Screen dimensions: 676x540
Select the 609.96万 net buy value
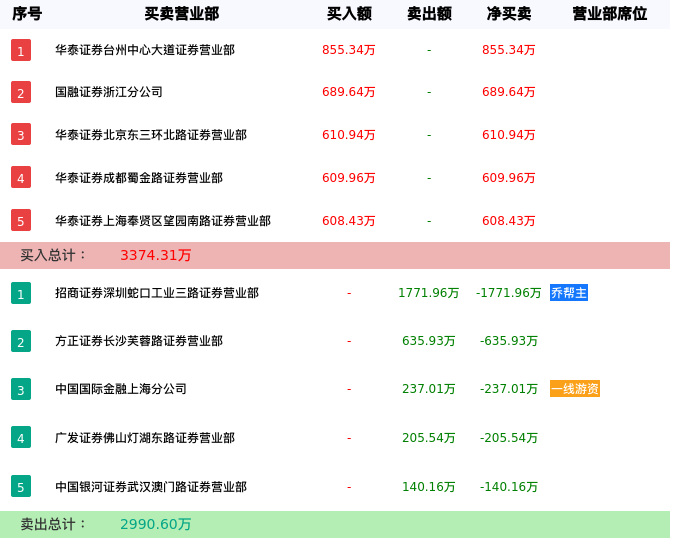coord(509,178)
